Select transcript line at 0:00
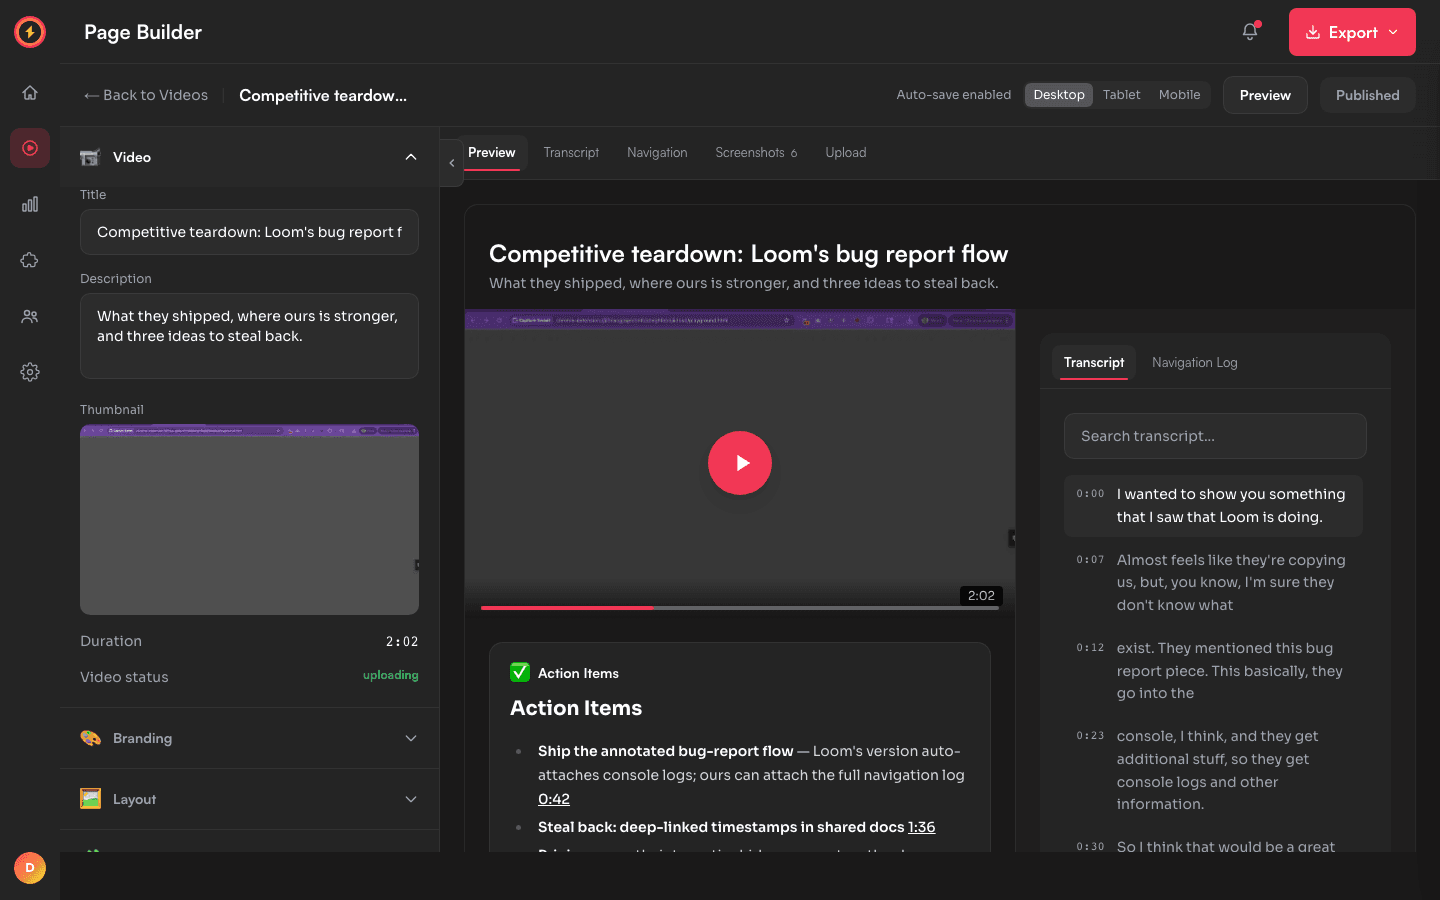1440x900 pixels. click(x=1213, y=506)
